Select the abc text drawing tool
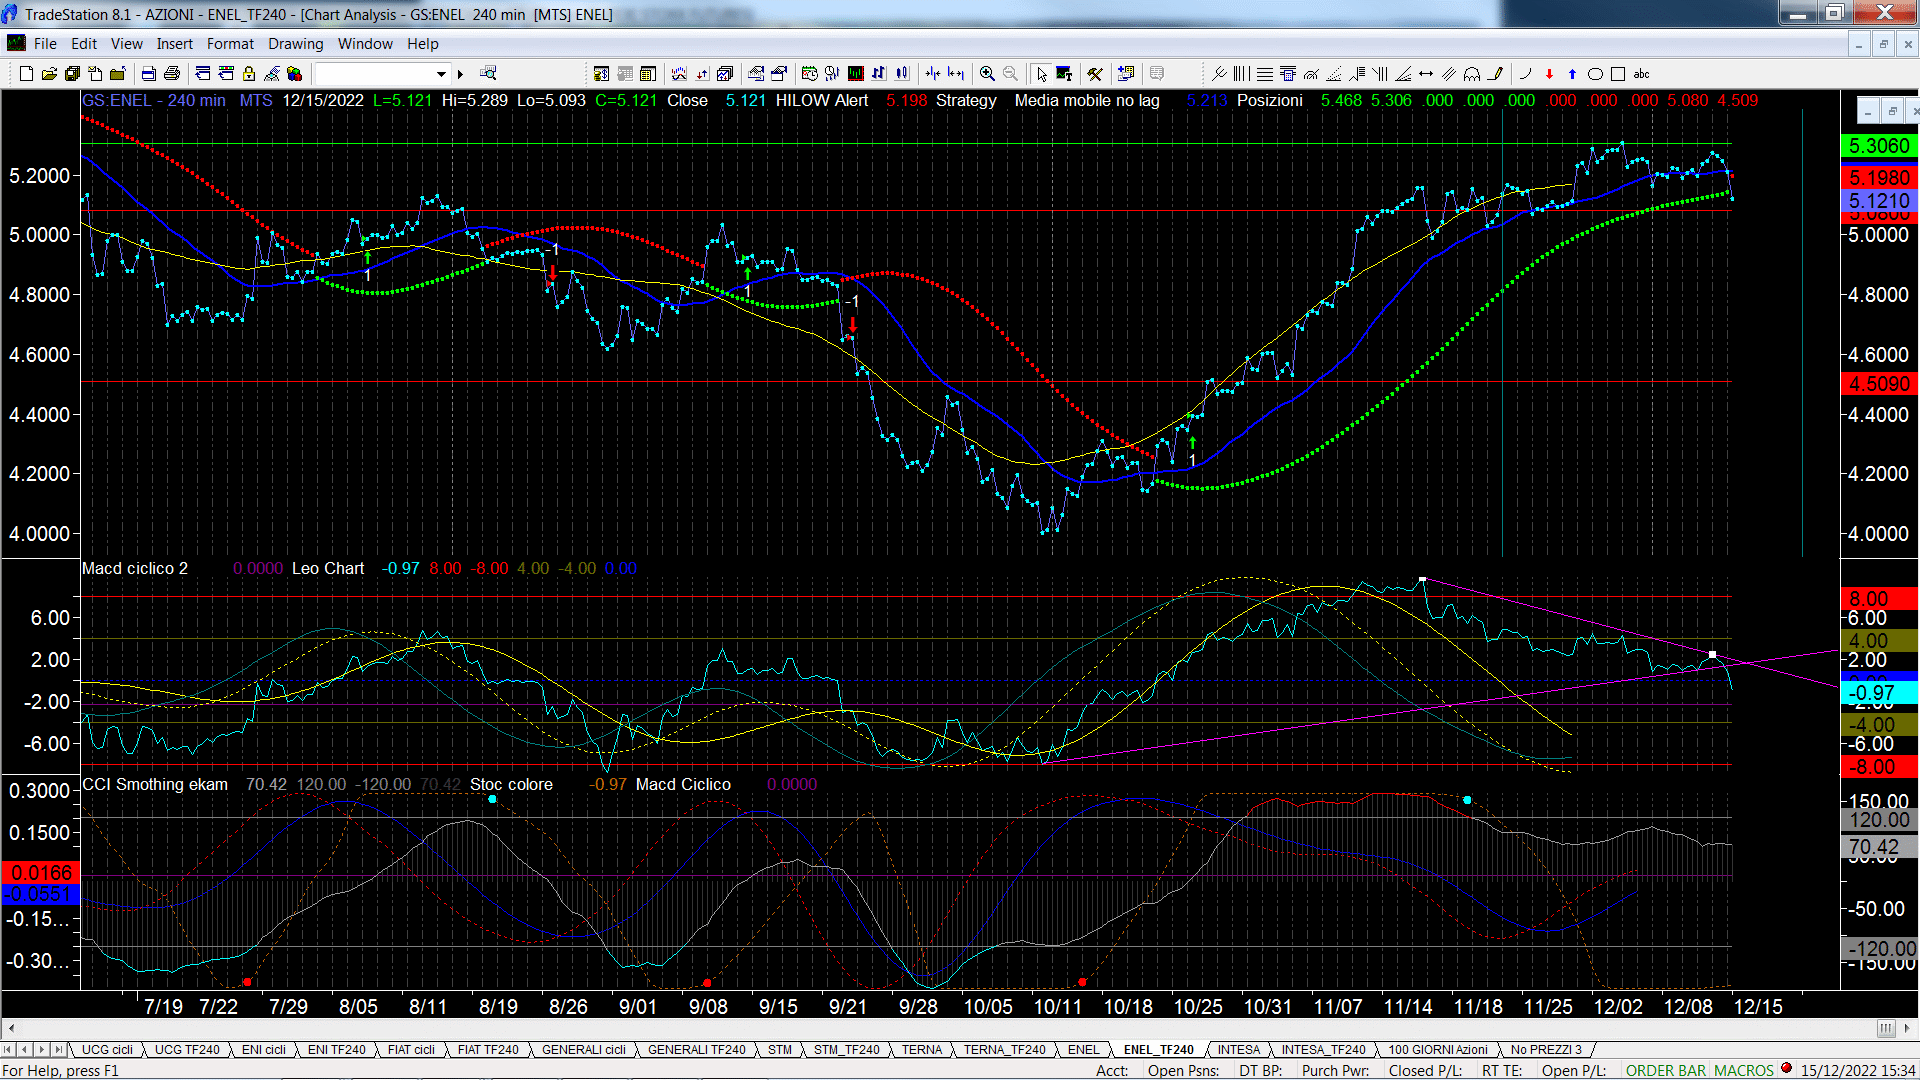This screenshot has height=1080, width=1920. [x=1641, y=74]
